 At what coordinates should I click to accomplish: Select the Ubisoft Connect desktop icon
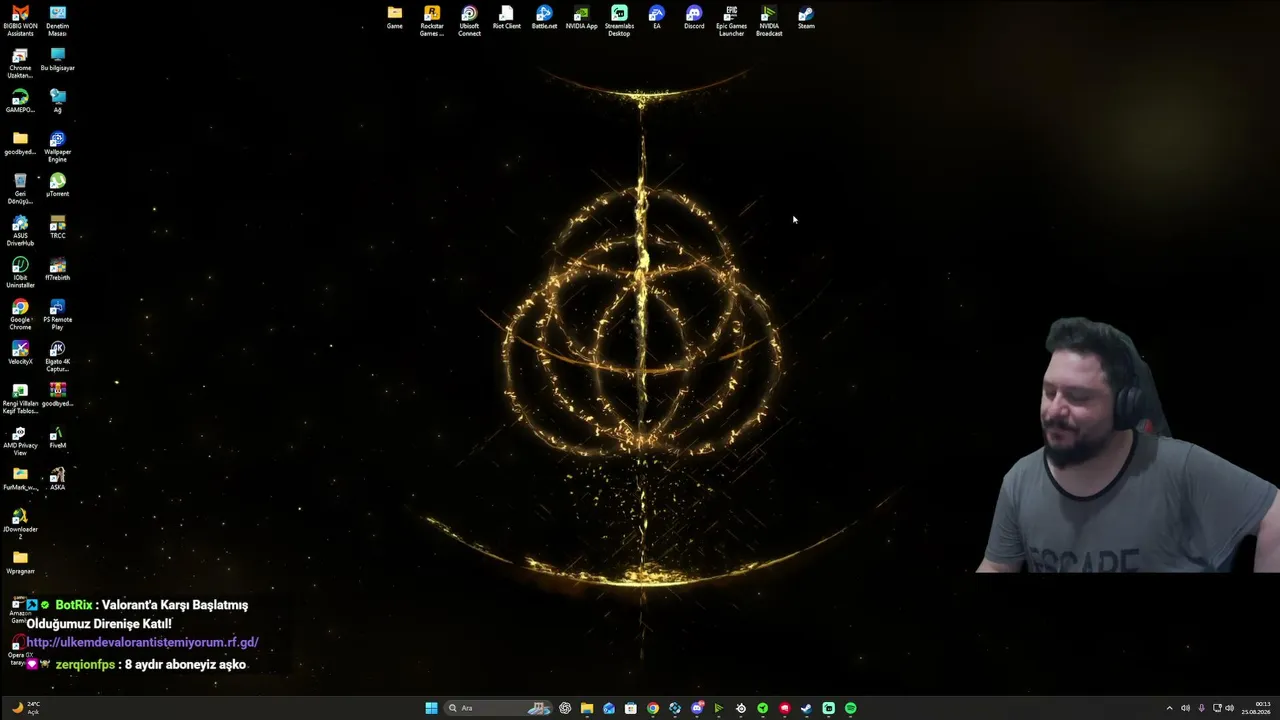[x=469, y=21]
